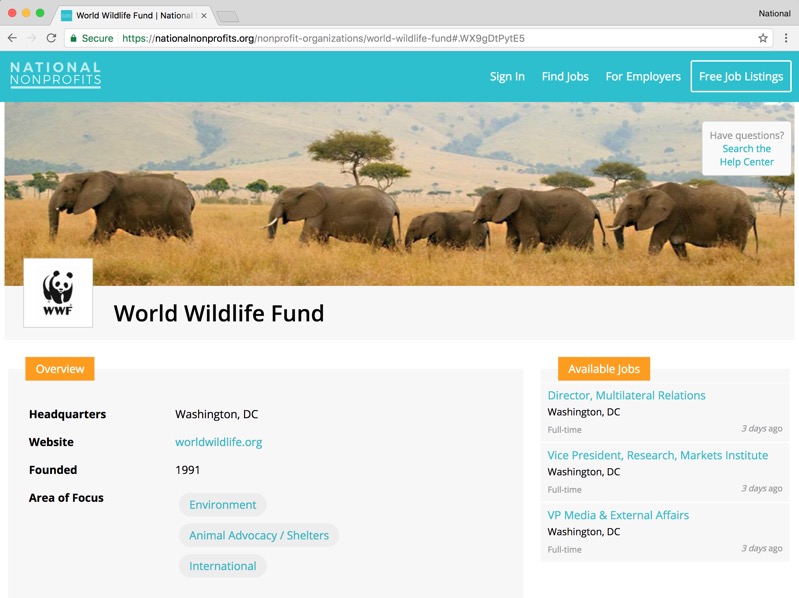Click the International focus tag
The image size is (799, 598).
(223, 566)
